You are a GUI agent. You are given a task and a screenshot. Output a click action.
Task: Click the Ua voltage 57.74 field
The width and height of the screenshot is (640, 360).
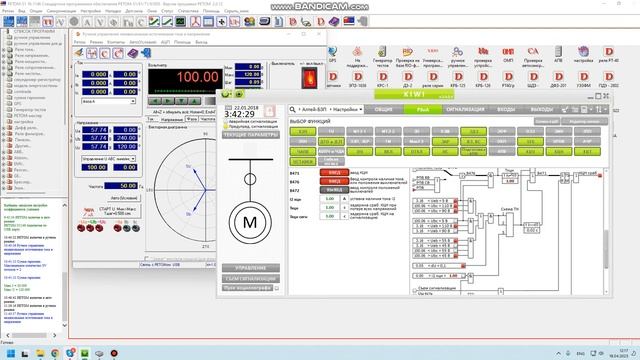[95, 130]
